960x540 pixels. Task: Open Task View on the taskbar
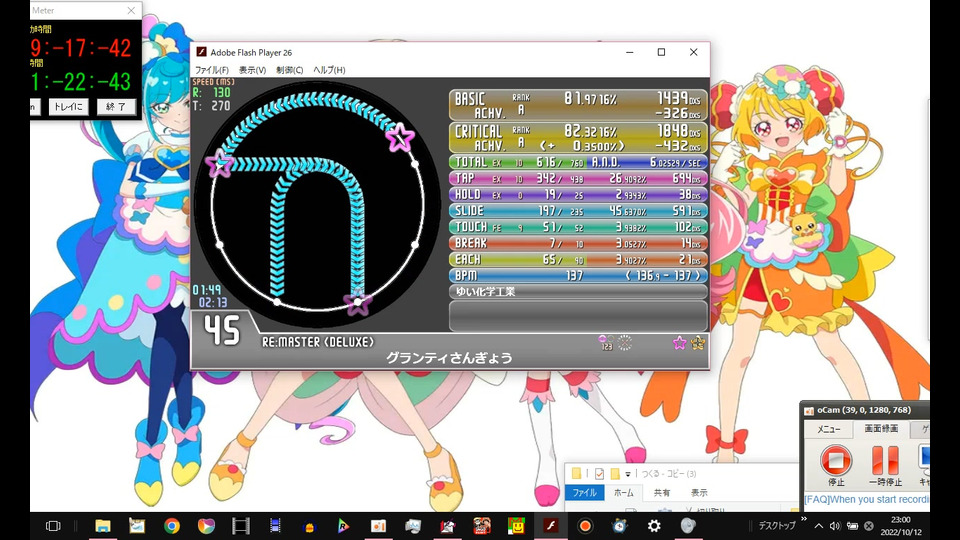[x=53, y=526]
